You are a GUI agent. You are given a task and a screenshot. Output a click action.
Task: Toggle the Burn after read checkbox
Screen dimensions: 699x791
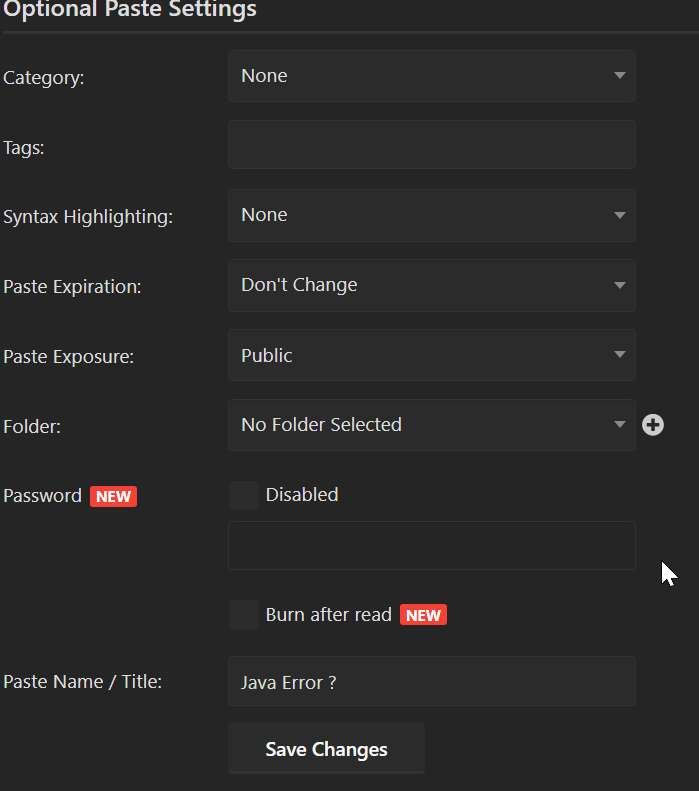coord(243,615)
